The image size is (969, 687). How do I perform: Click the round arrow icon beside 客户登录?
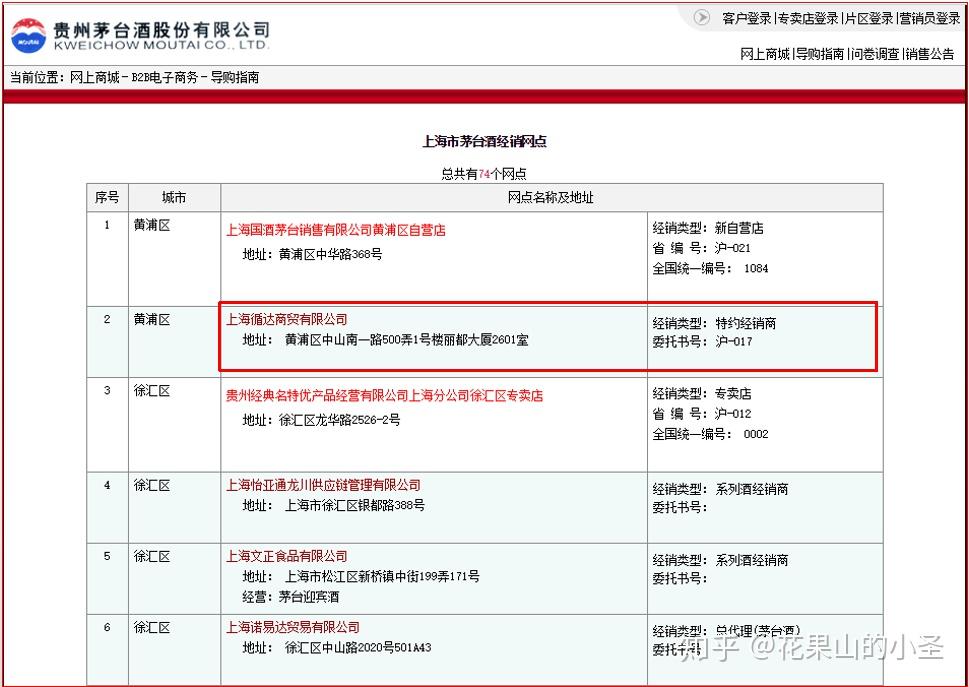point(702,18)
